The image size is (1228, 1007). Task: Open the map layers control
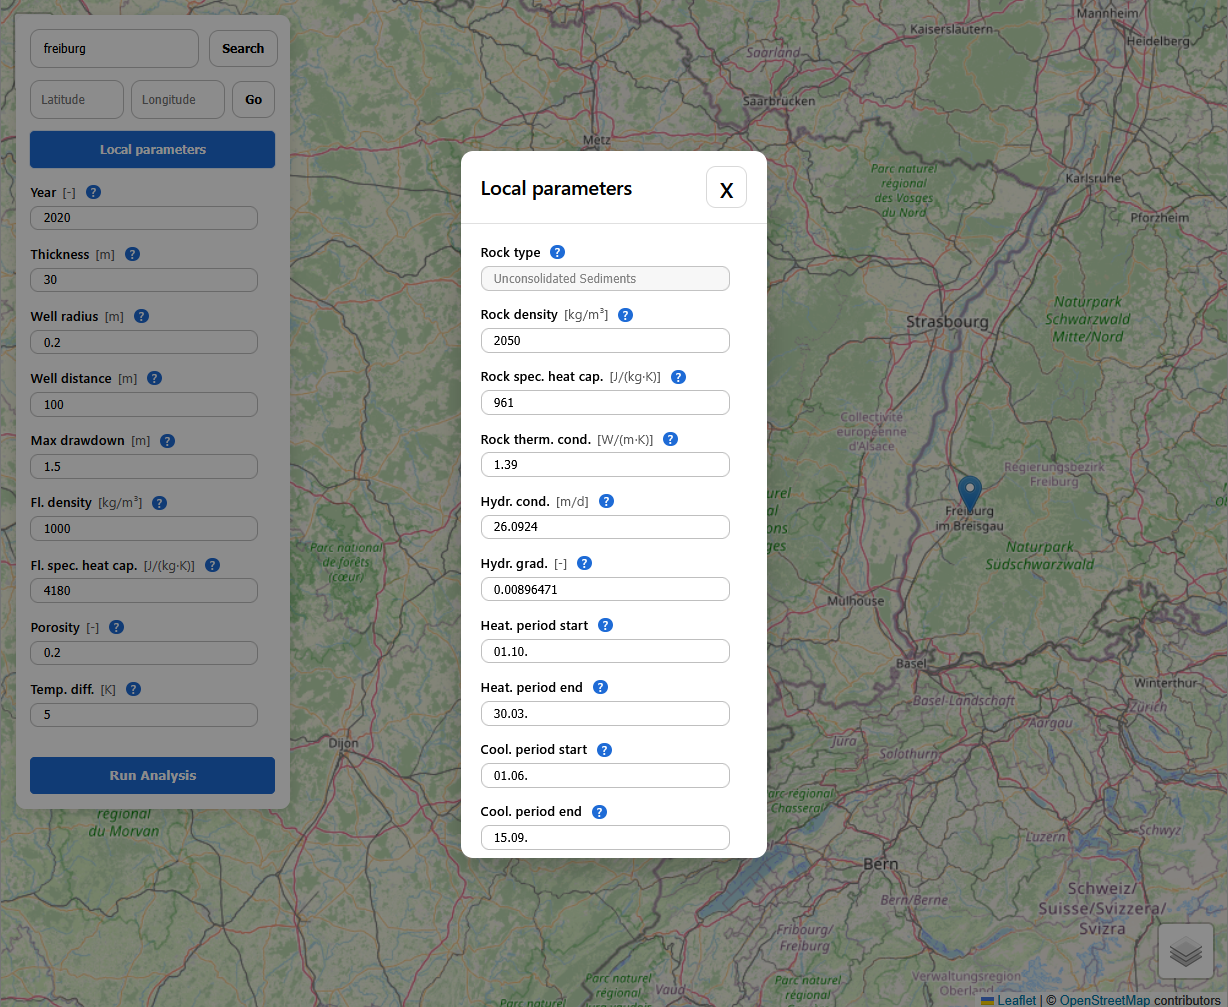(1185, 951)
